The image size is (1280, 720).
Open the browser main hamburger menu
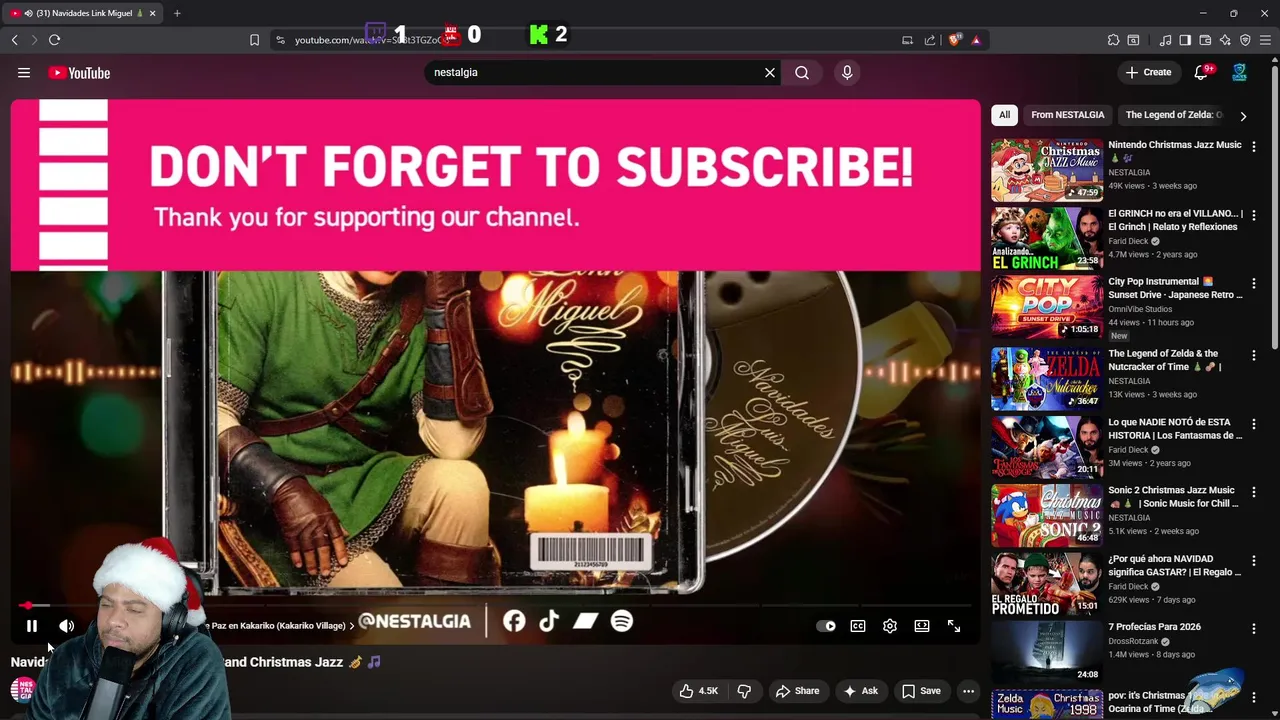click(x=1266, y=40)
